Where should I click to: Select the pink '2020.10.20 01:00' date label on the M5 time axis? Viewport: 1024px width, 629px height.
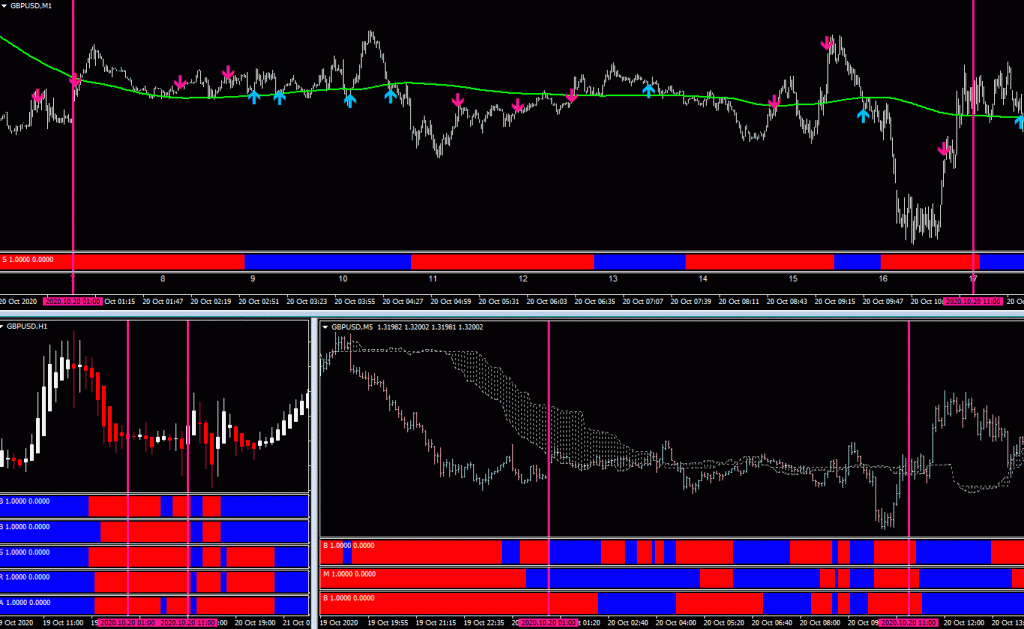coord(549,623)
